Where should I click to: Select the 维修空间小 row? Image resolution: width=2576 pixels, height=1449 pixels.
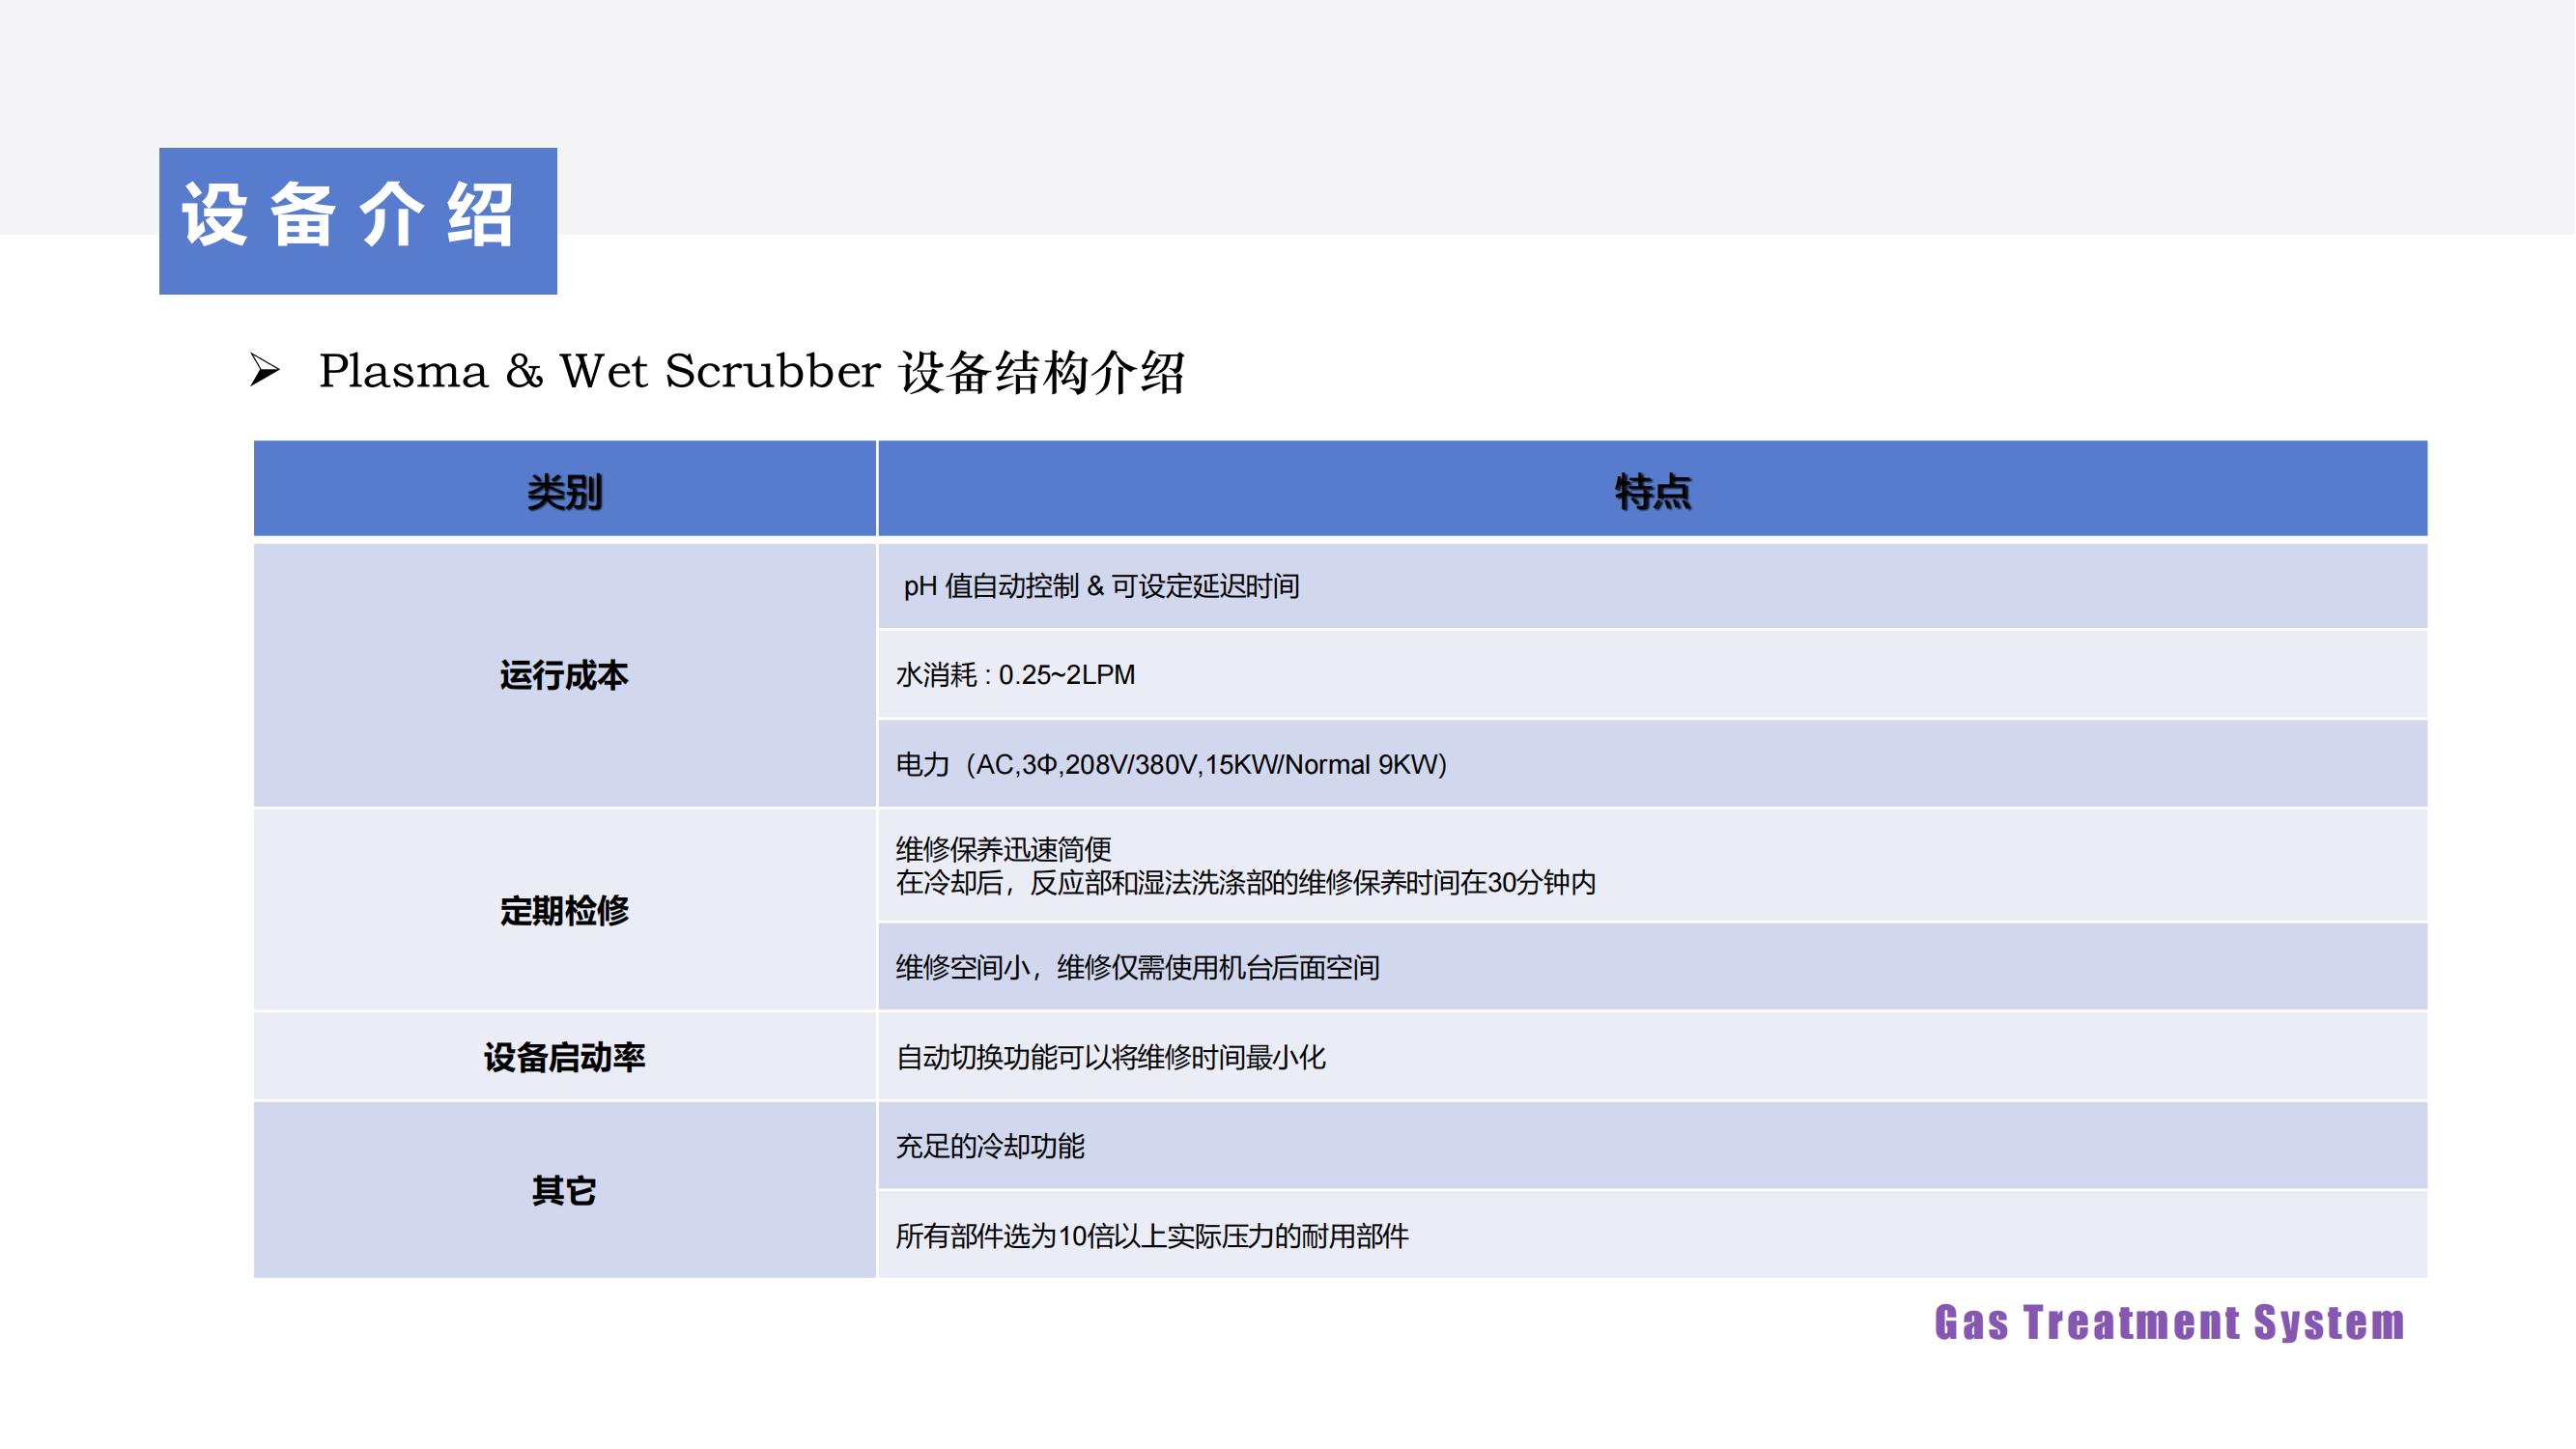click(x=1137, y=968)
